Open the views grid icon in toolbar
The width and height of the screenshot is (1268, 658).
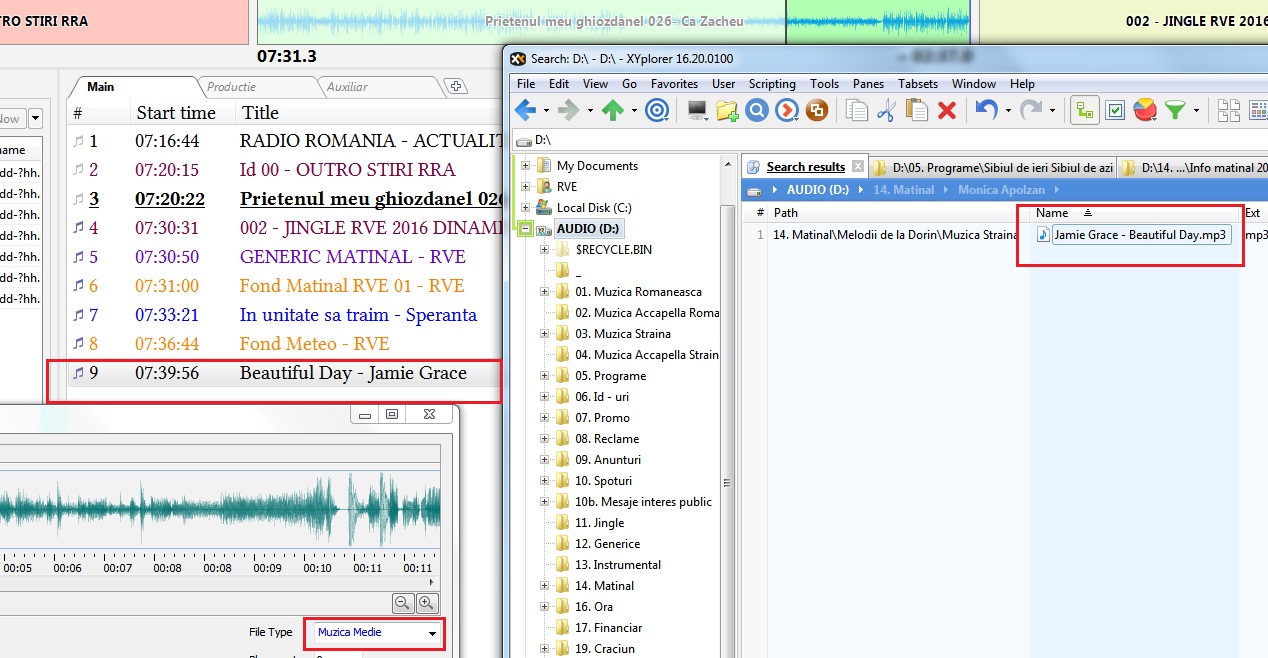[1258, 110]
